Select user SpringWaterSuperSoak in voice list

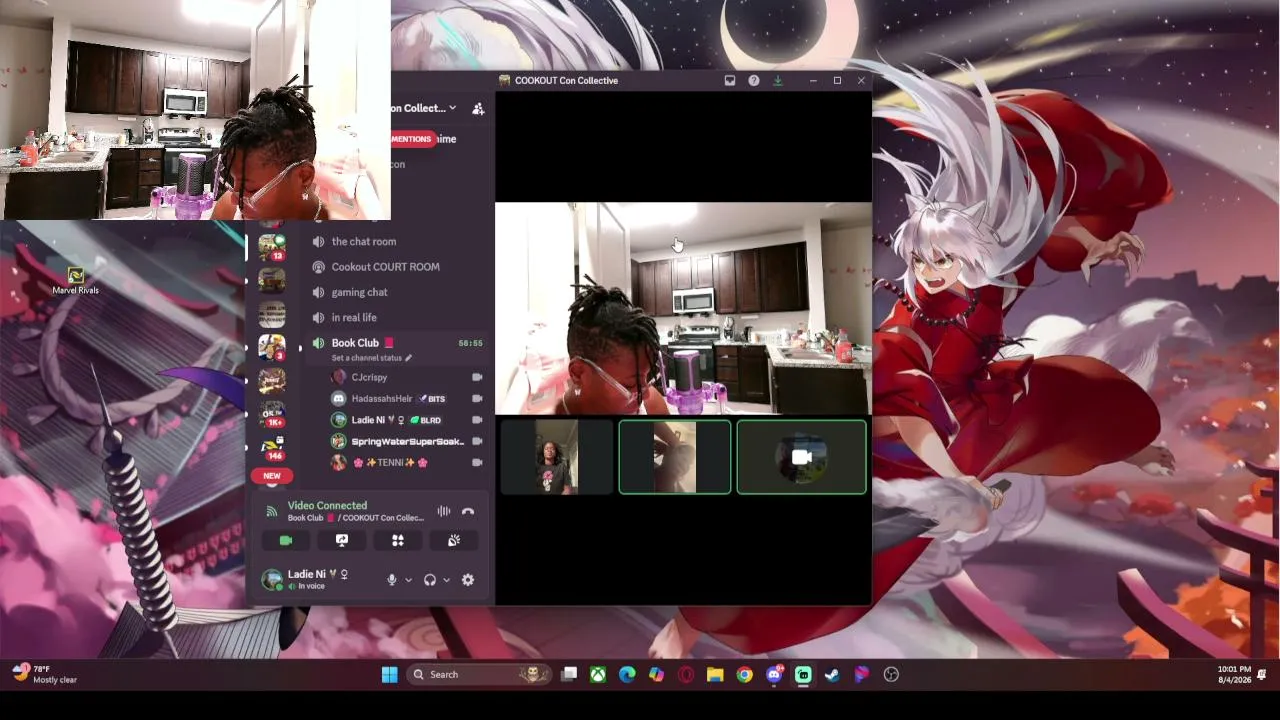pyautogui.click(x=398, y=441)
